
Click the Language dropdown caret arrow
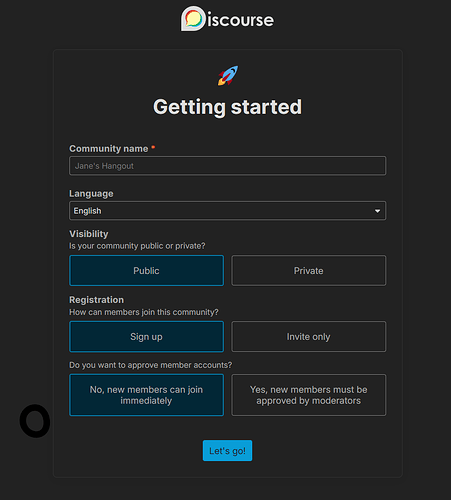(377, 211)
